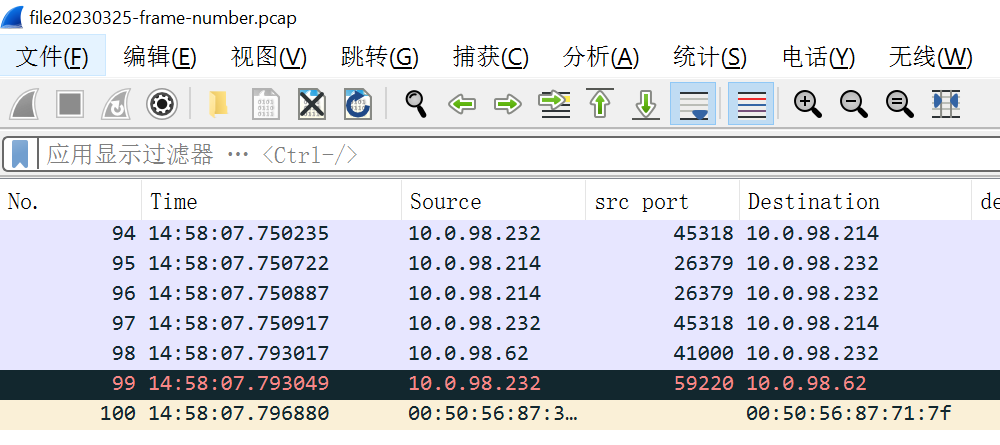Select packet number 94 row
Screen dimensions: 1000x445
pyautogui.click(x=500, y=233)
